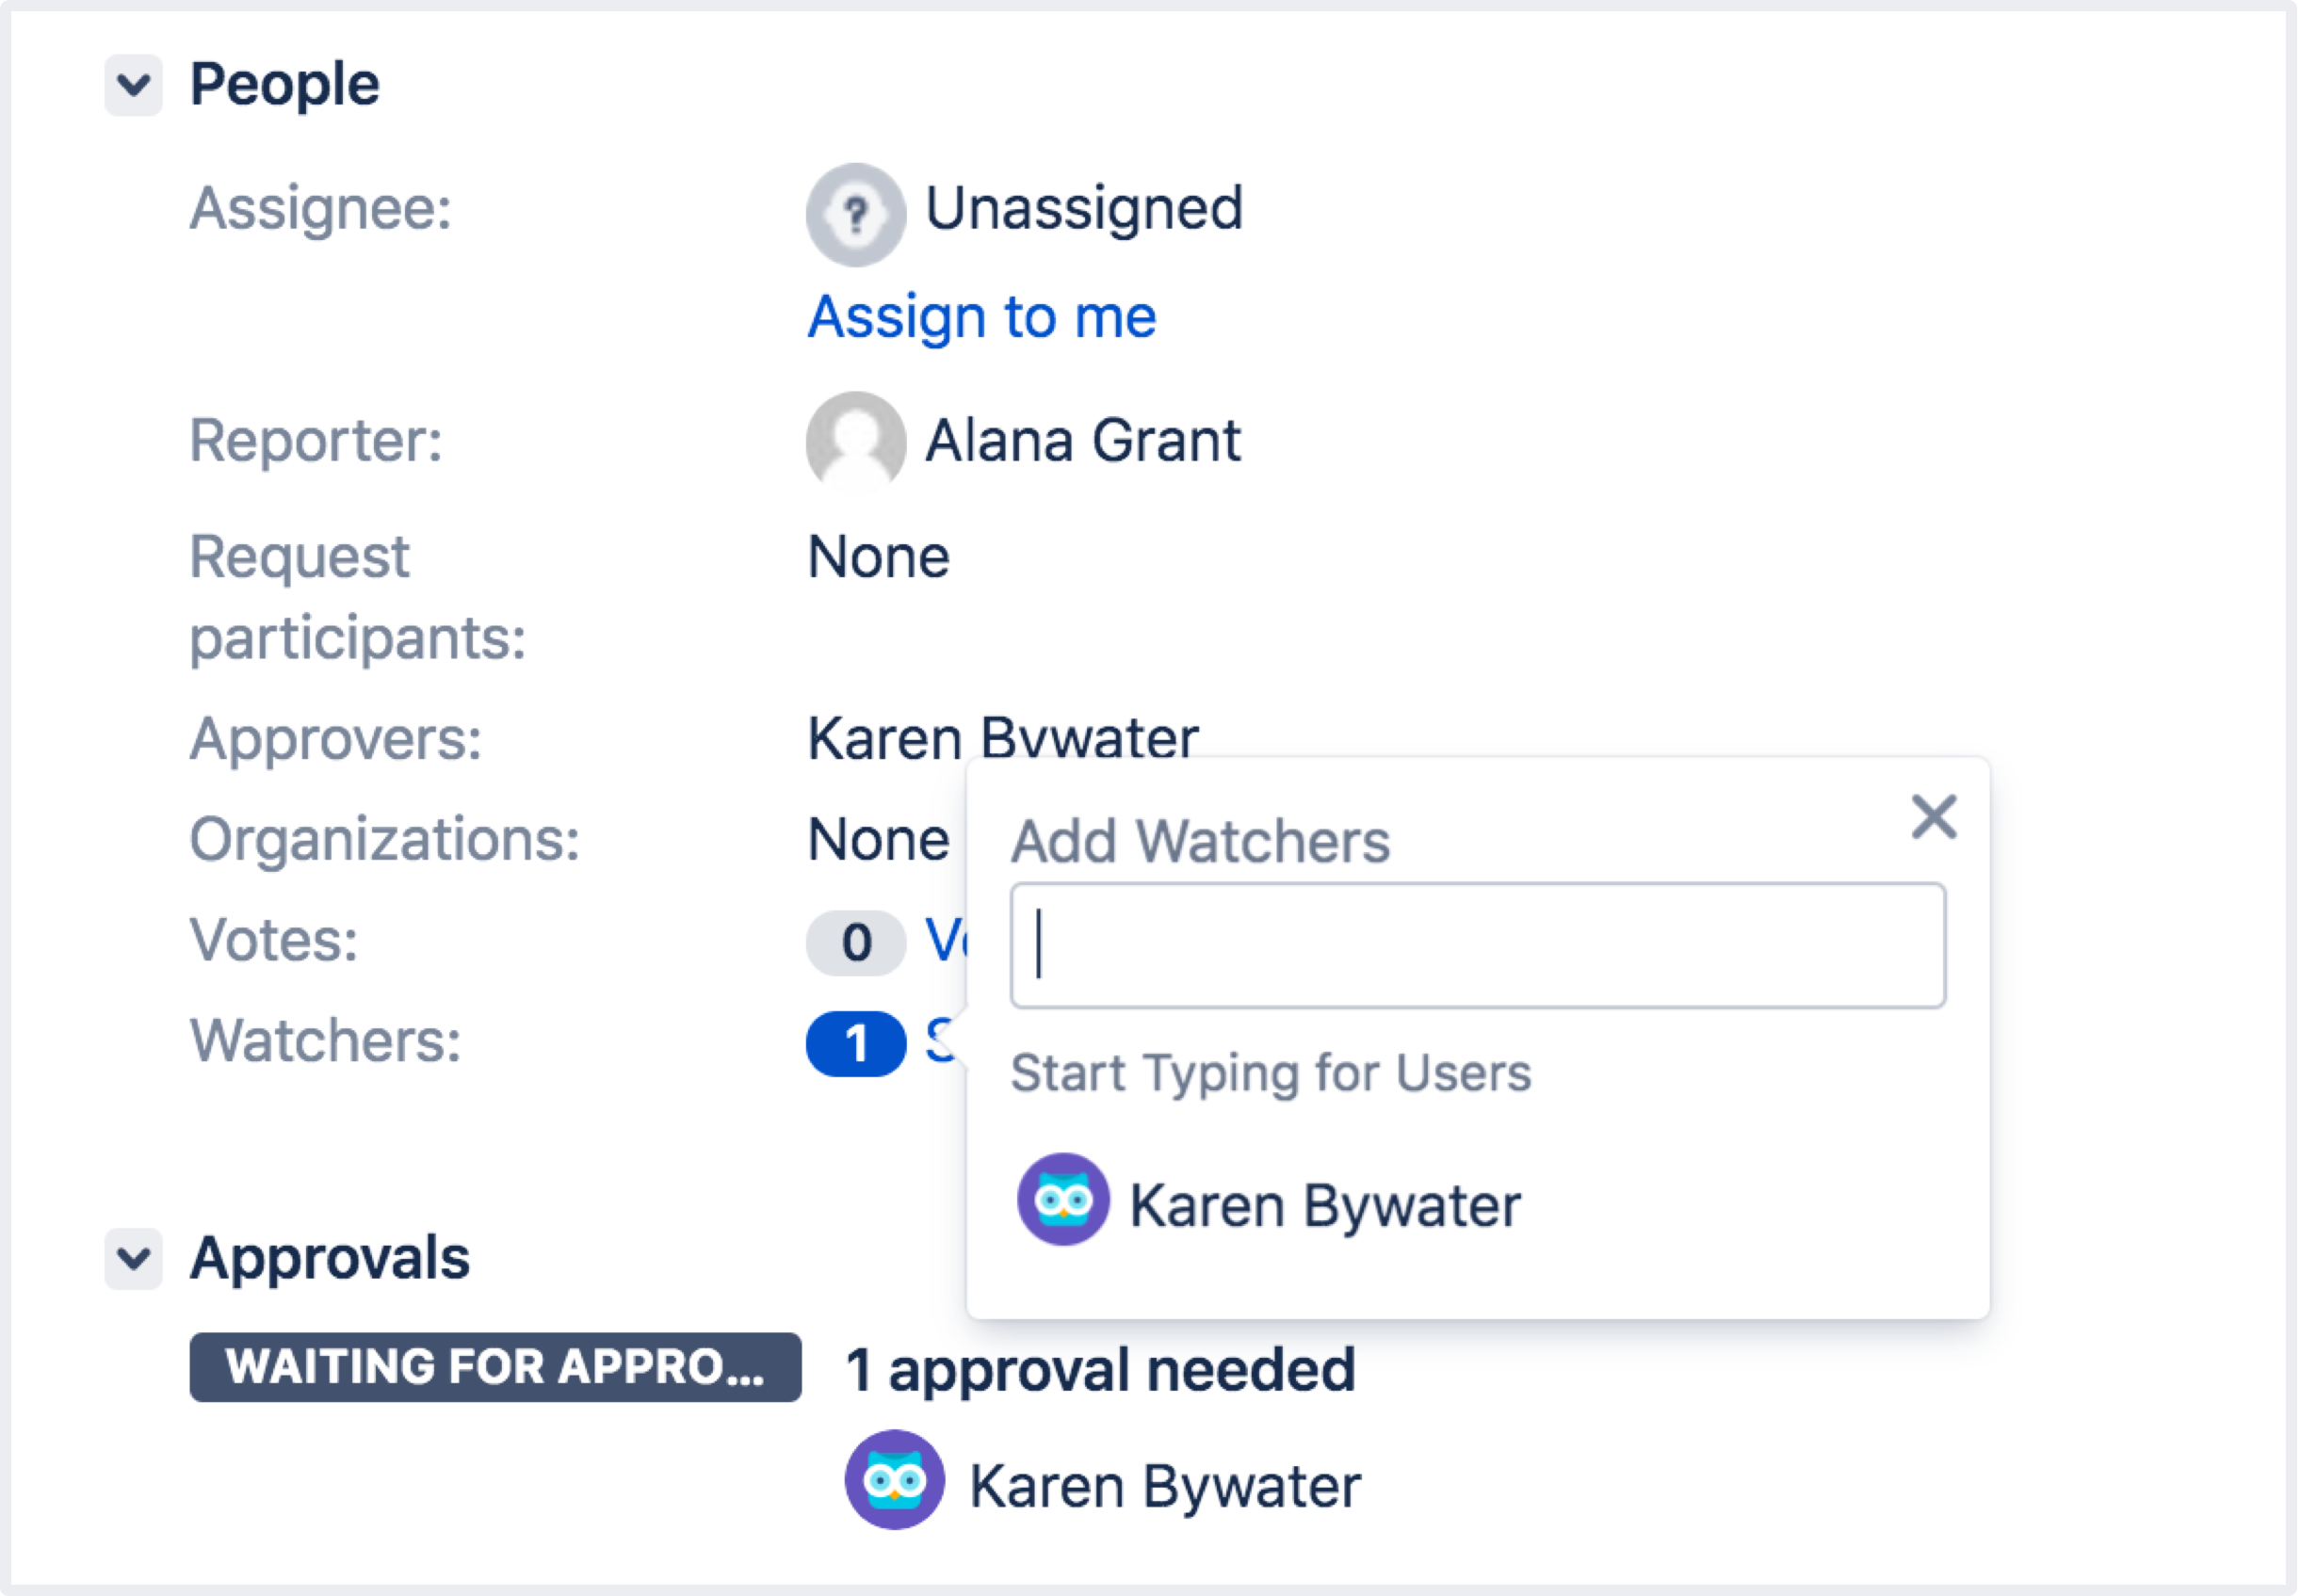This screenshot has height=1596, width=2300.
Task: Collapse the People section chevron
Action: (x=133, y=85)
